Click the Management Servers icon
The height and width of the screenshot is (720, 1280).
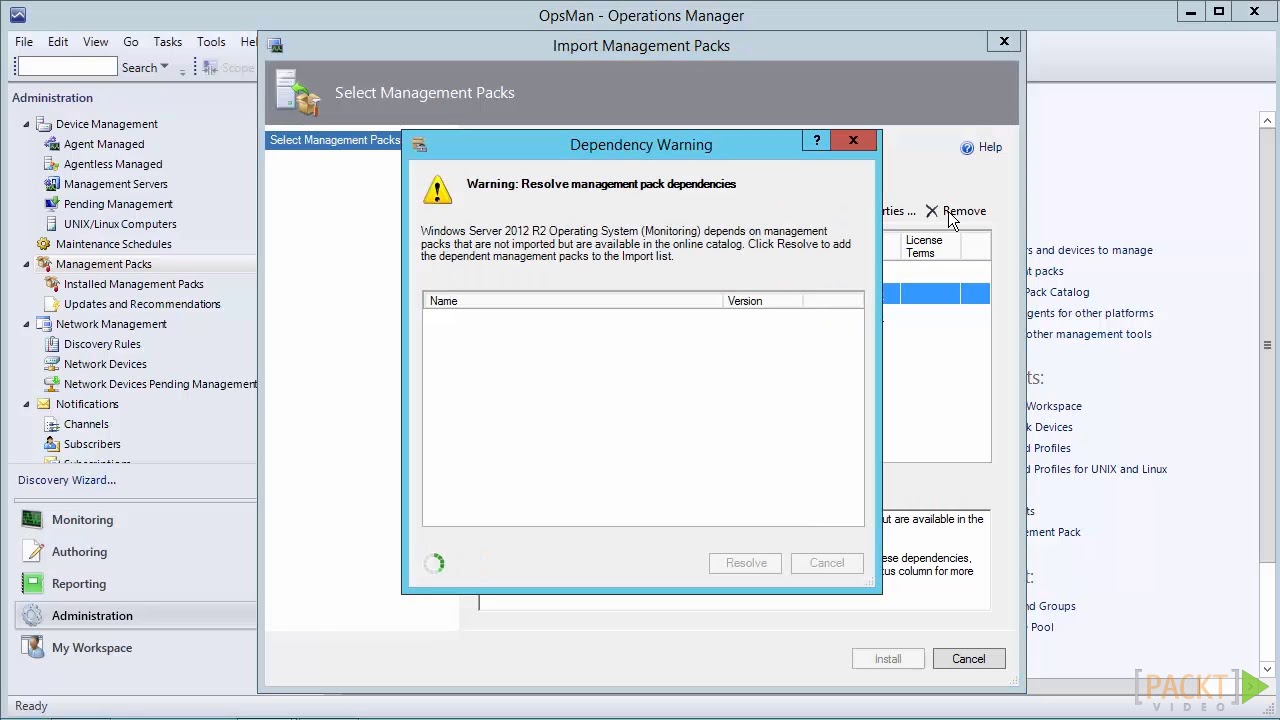coord(52,184)
